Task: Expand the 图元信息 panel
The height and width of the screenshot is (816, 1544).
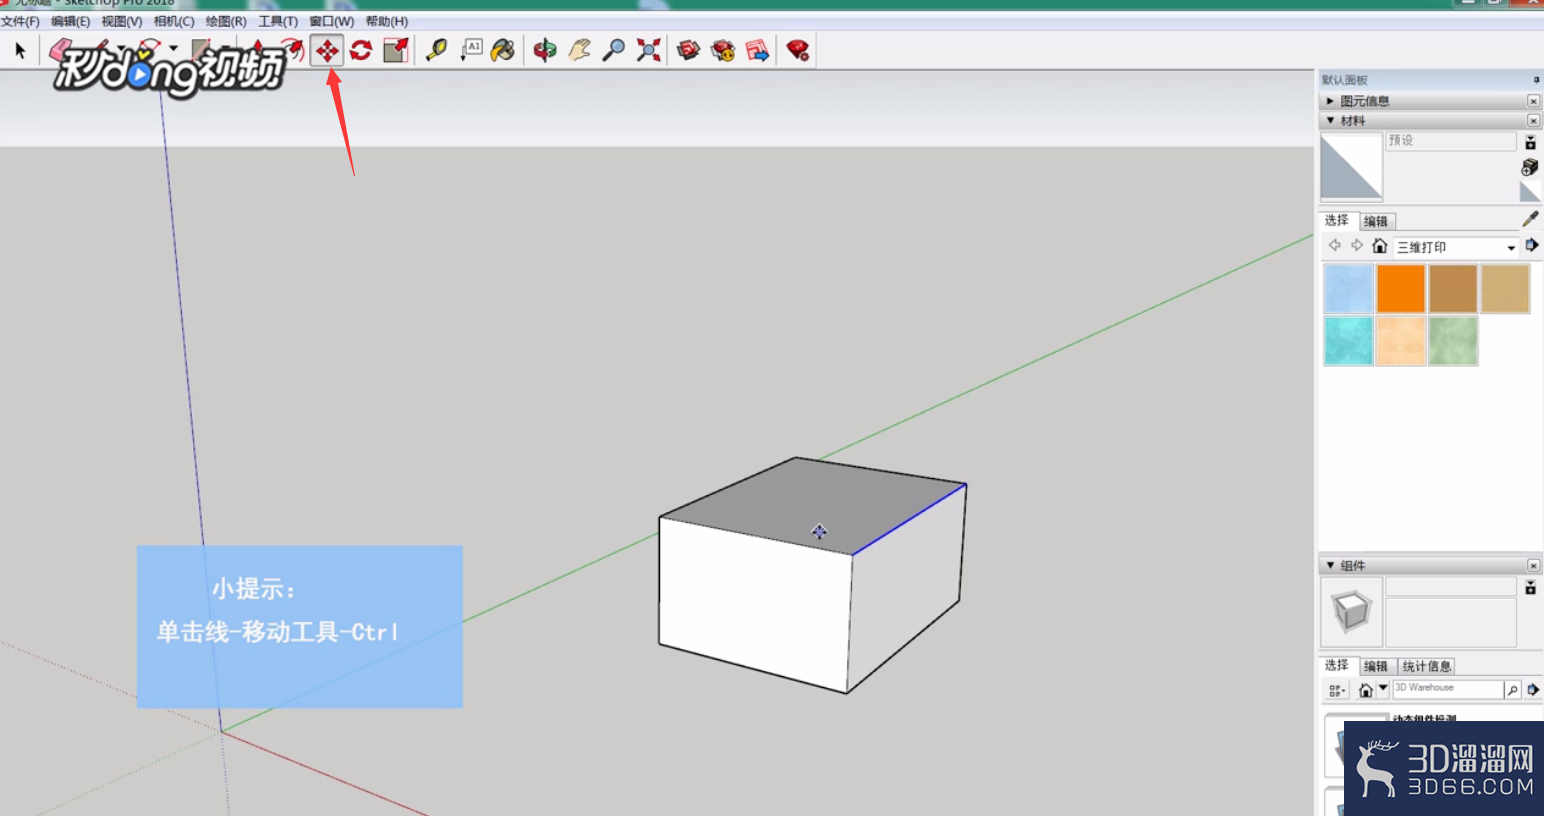Action: point(1330,101)
